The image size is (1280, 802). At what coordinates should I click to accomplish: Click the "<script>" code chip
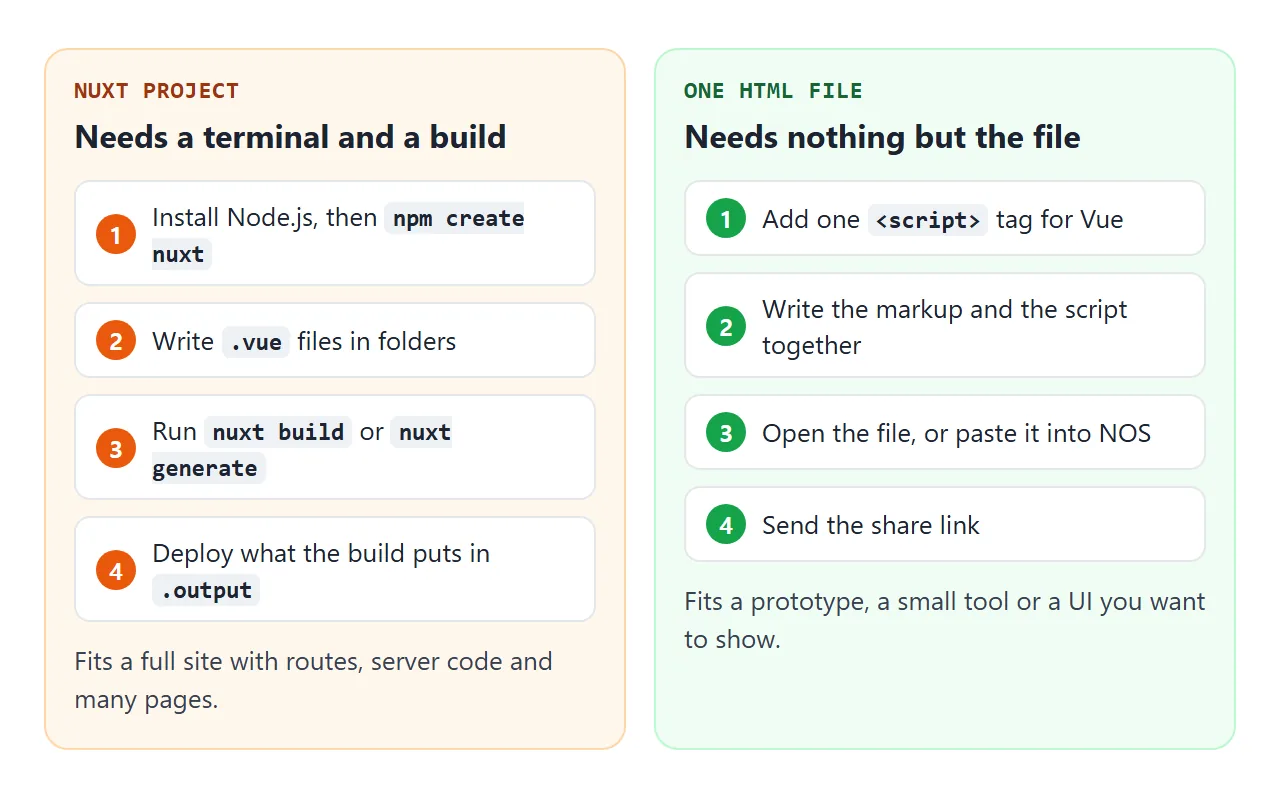pyautogui.click(x=928, y=219)
